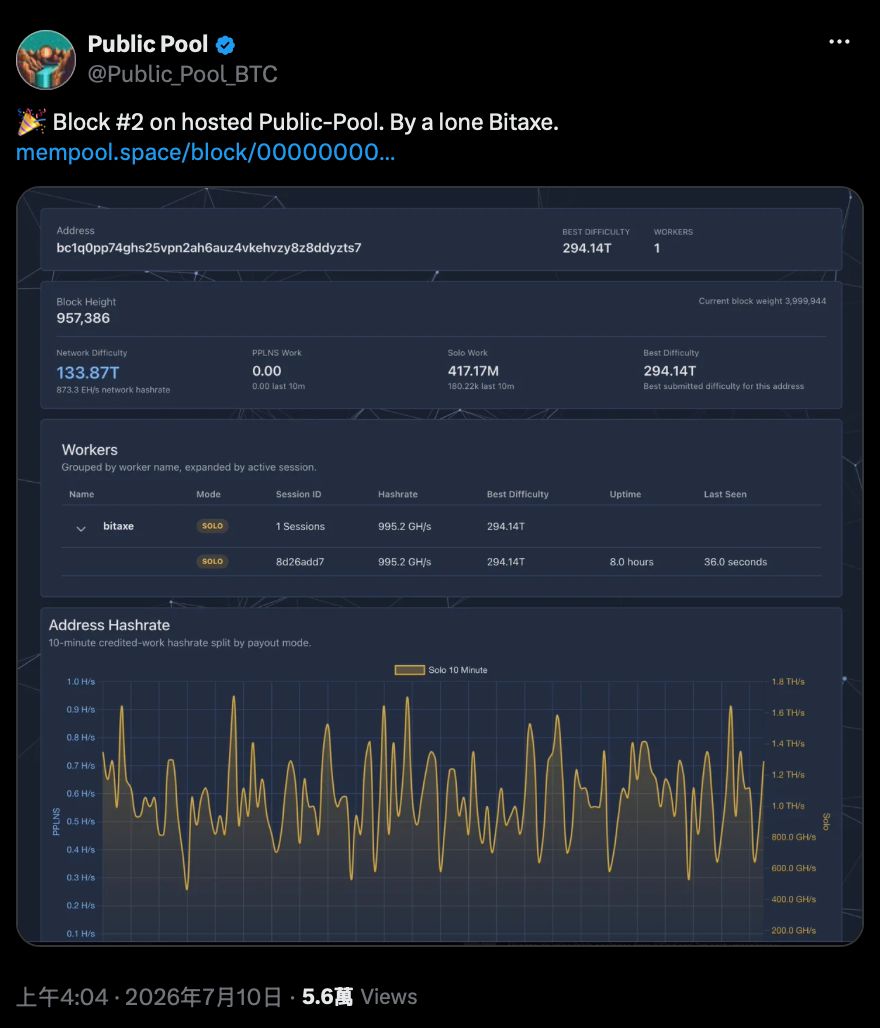Open the mempool.space block link
The image size is (880, 1028).
(x=205, y=152)
